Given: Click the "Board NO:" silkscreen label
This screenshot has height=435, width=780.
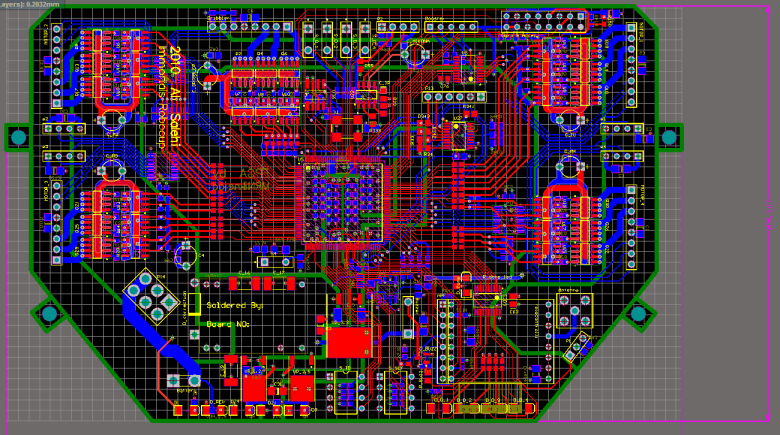Looking at the screenshot, I should point(228,325).
